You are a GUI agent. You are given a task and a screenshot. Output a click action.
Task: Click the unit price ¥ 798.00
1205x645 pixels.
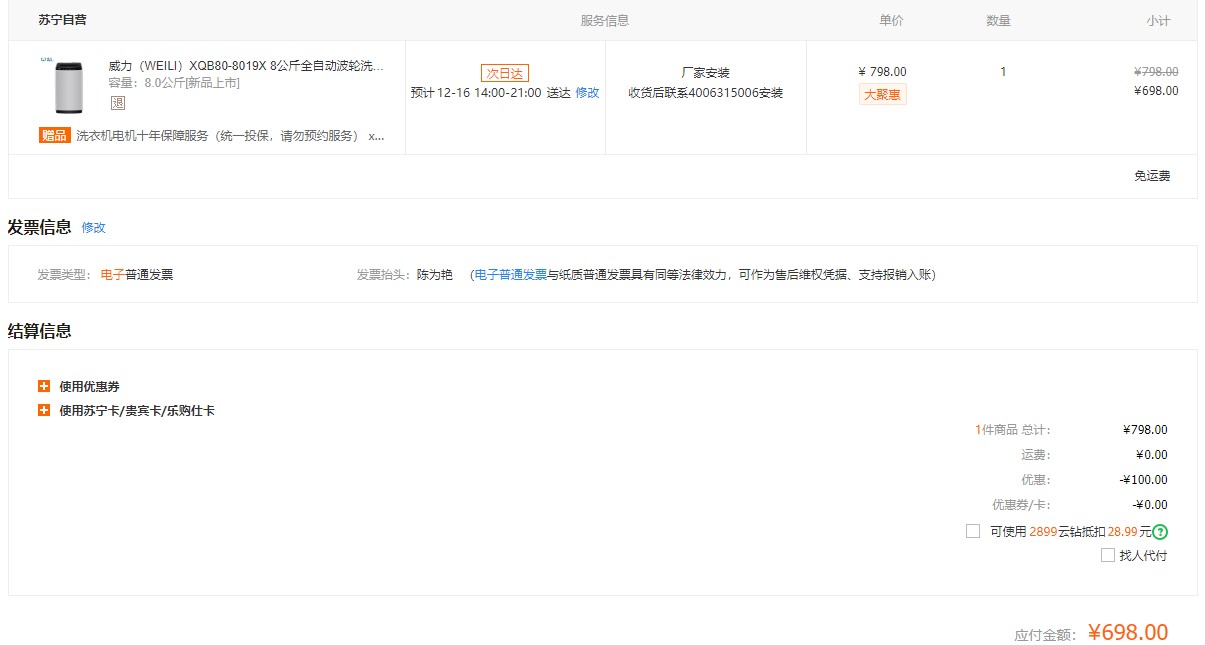pos(883,72)
